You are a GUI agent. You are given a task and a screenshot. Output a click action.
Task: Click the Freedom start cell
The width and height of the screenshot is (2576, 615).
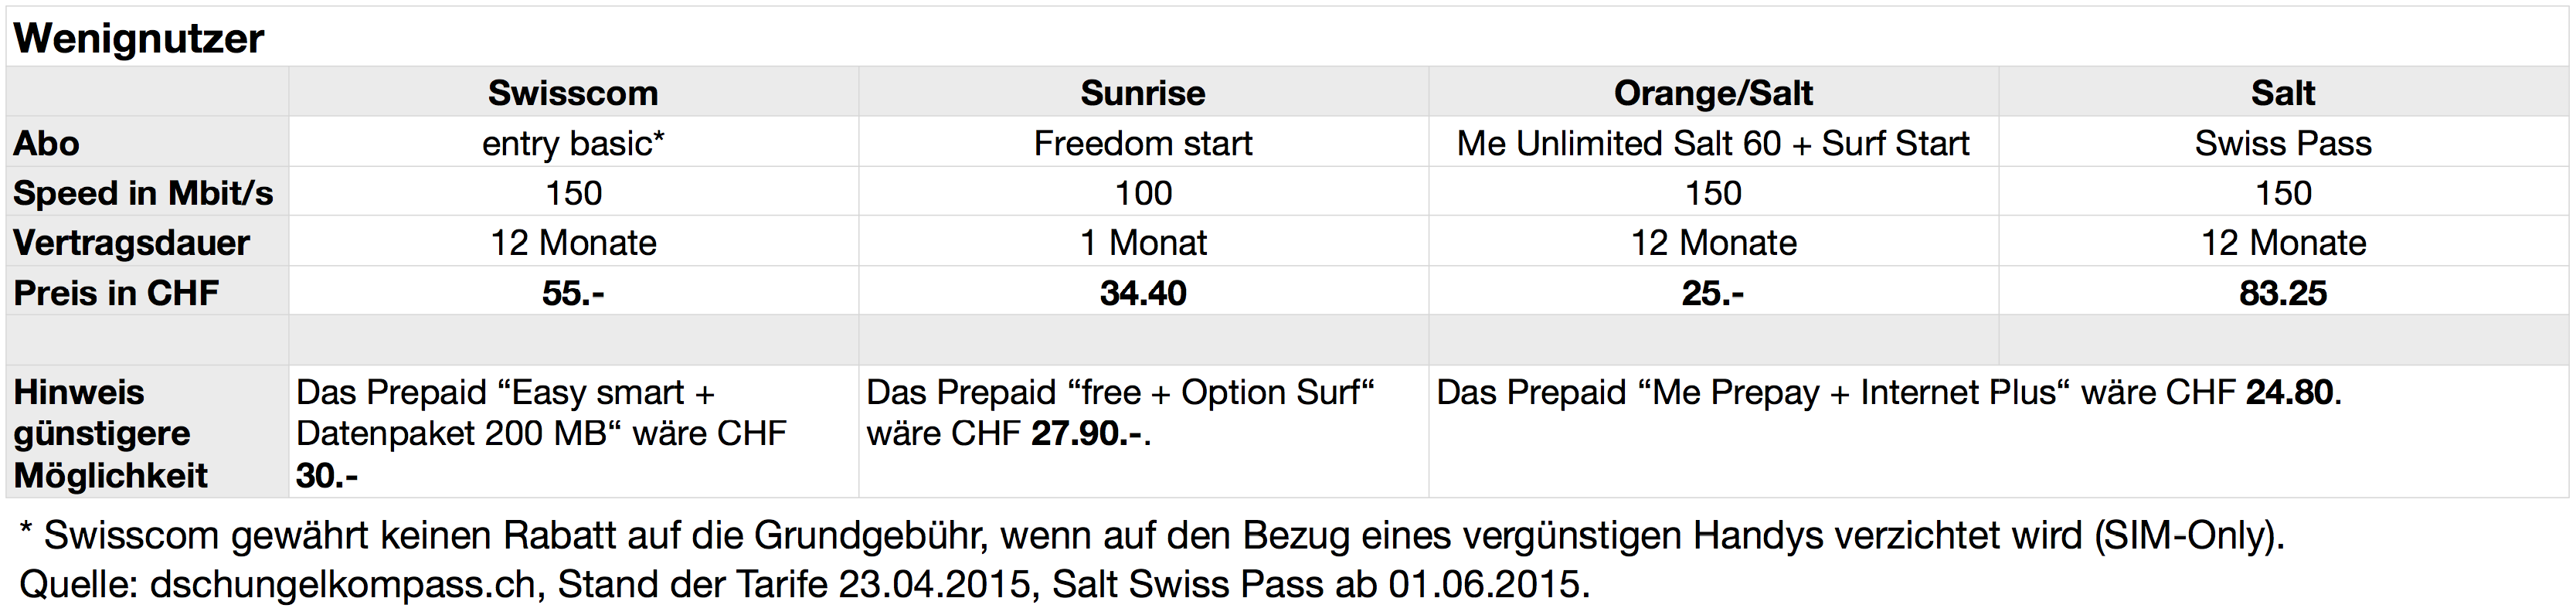(x=1143, y=142)
